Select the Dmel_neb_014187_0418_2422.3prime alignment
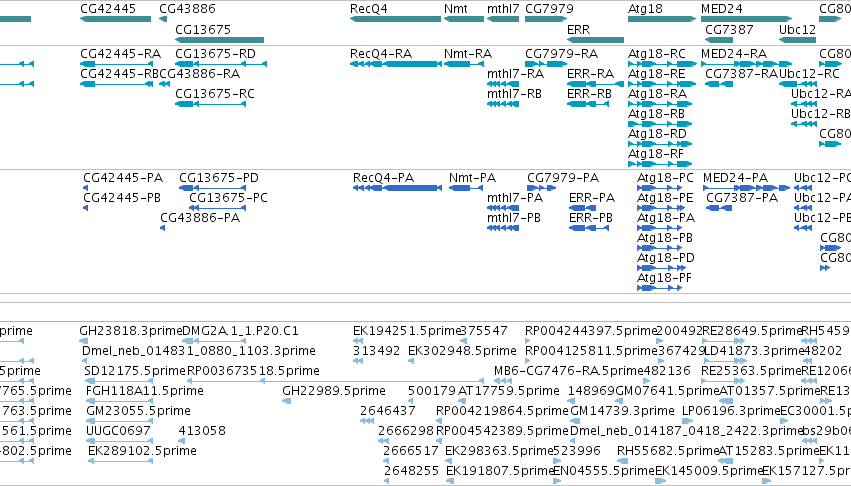This screenshot has width=851, height=486. [x=573, y=441]
